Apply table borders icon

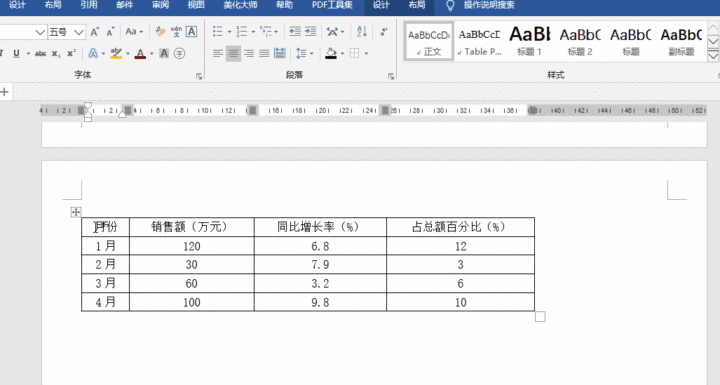click(354, 53)
